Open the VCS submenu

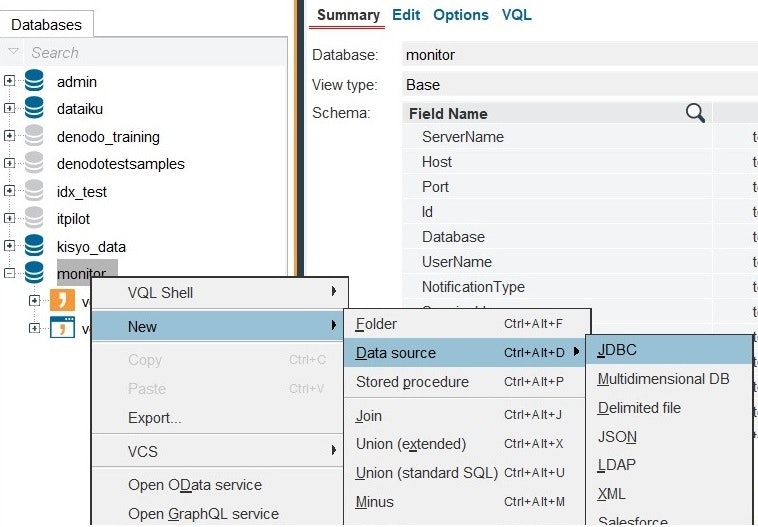click(218, 451)
